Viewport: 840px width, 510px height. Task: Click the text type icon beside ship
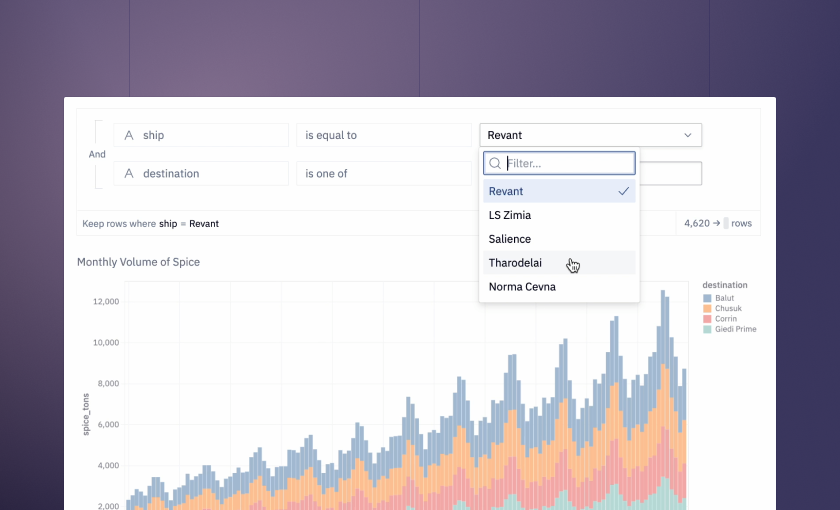pos(129,136)
